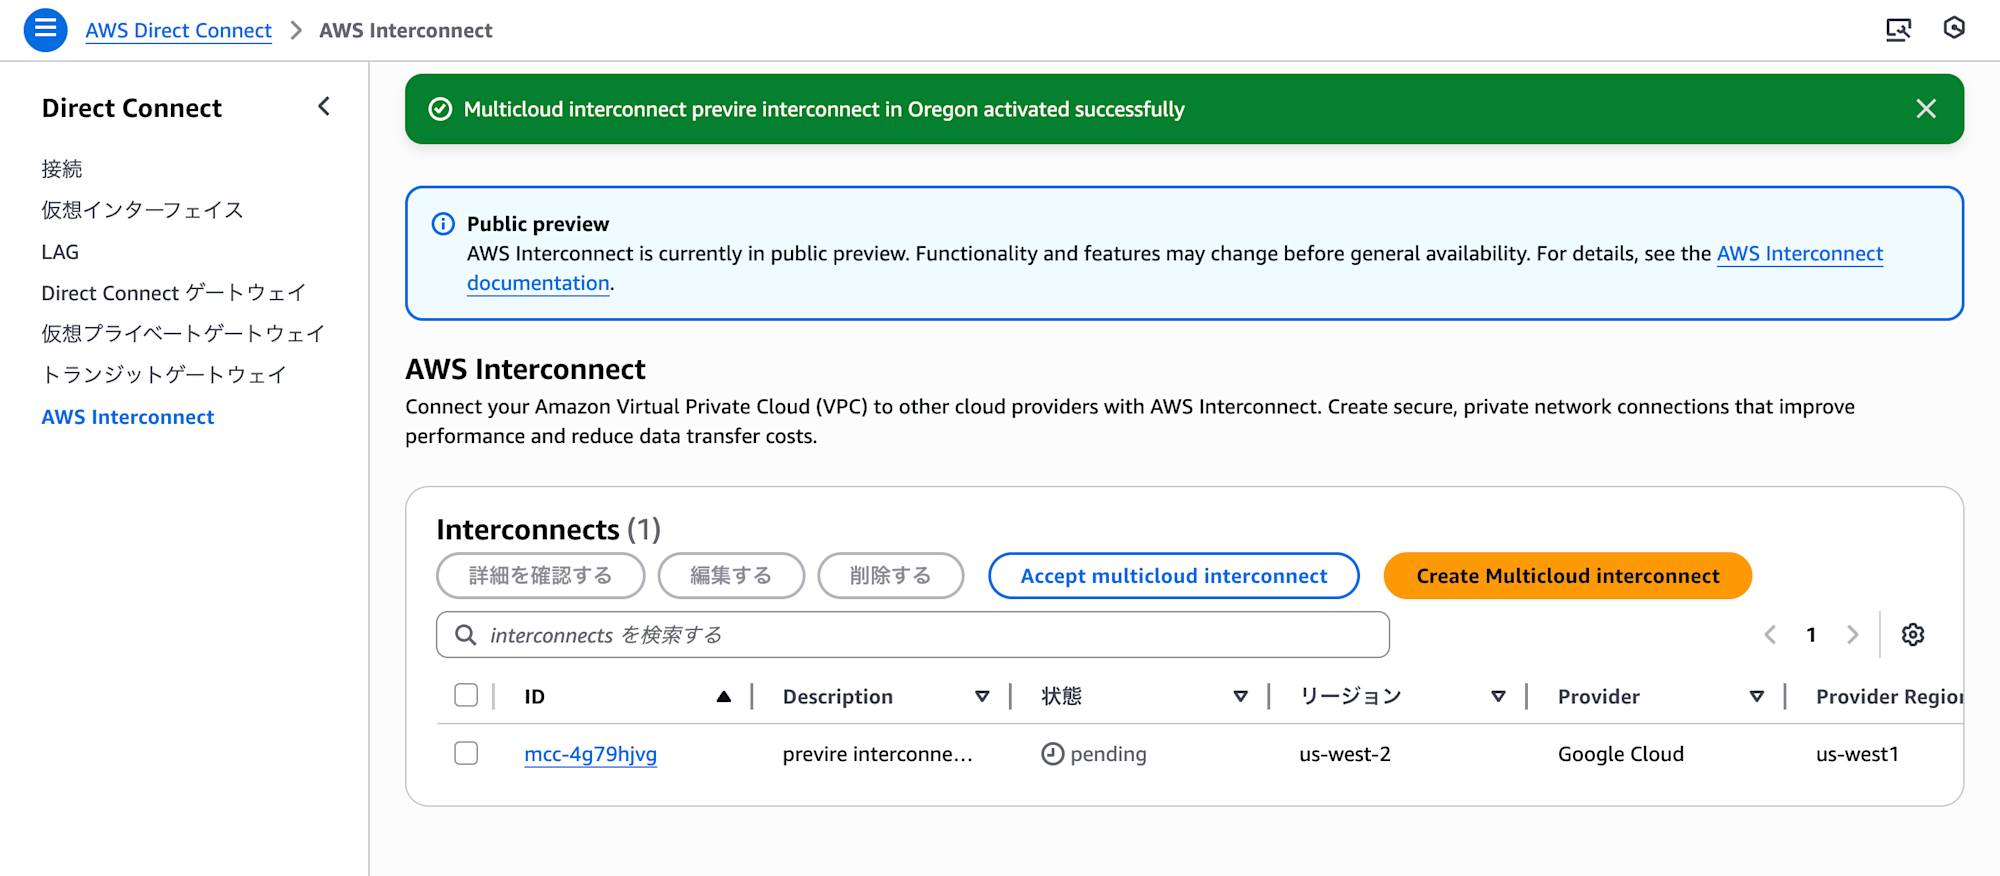This screenshot has height=876, width=2000.
Task: Click the search magnifier icon
Action: (465, 635)
